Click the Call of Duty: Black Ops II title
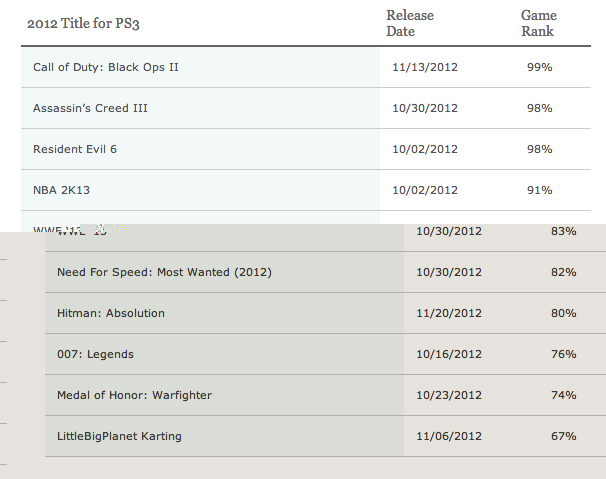 coord(106,67)
